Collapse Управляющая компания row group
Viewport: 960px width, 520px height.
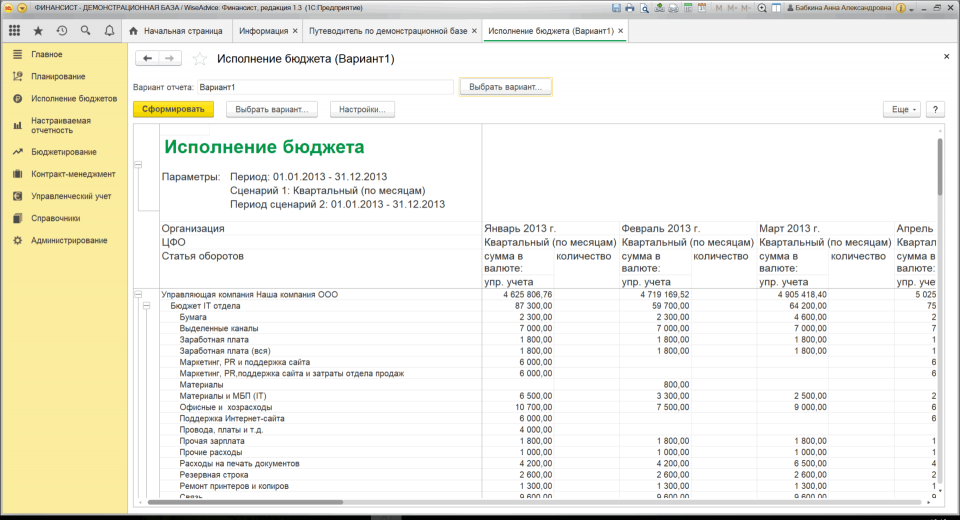coord(138,294)
